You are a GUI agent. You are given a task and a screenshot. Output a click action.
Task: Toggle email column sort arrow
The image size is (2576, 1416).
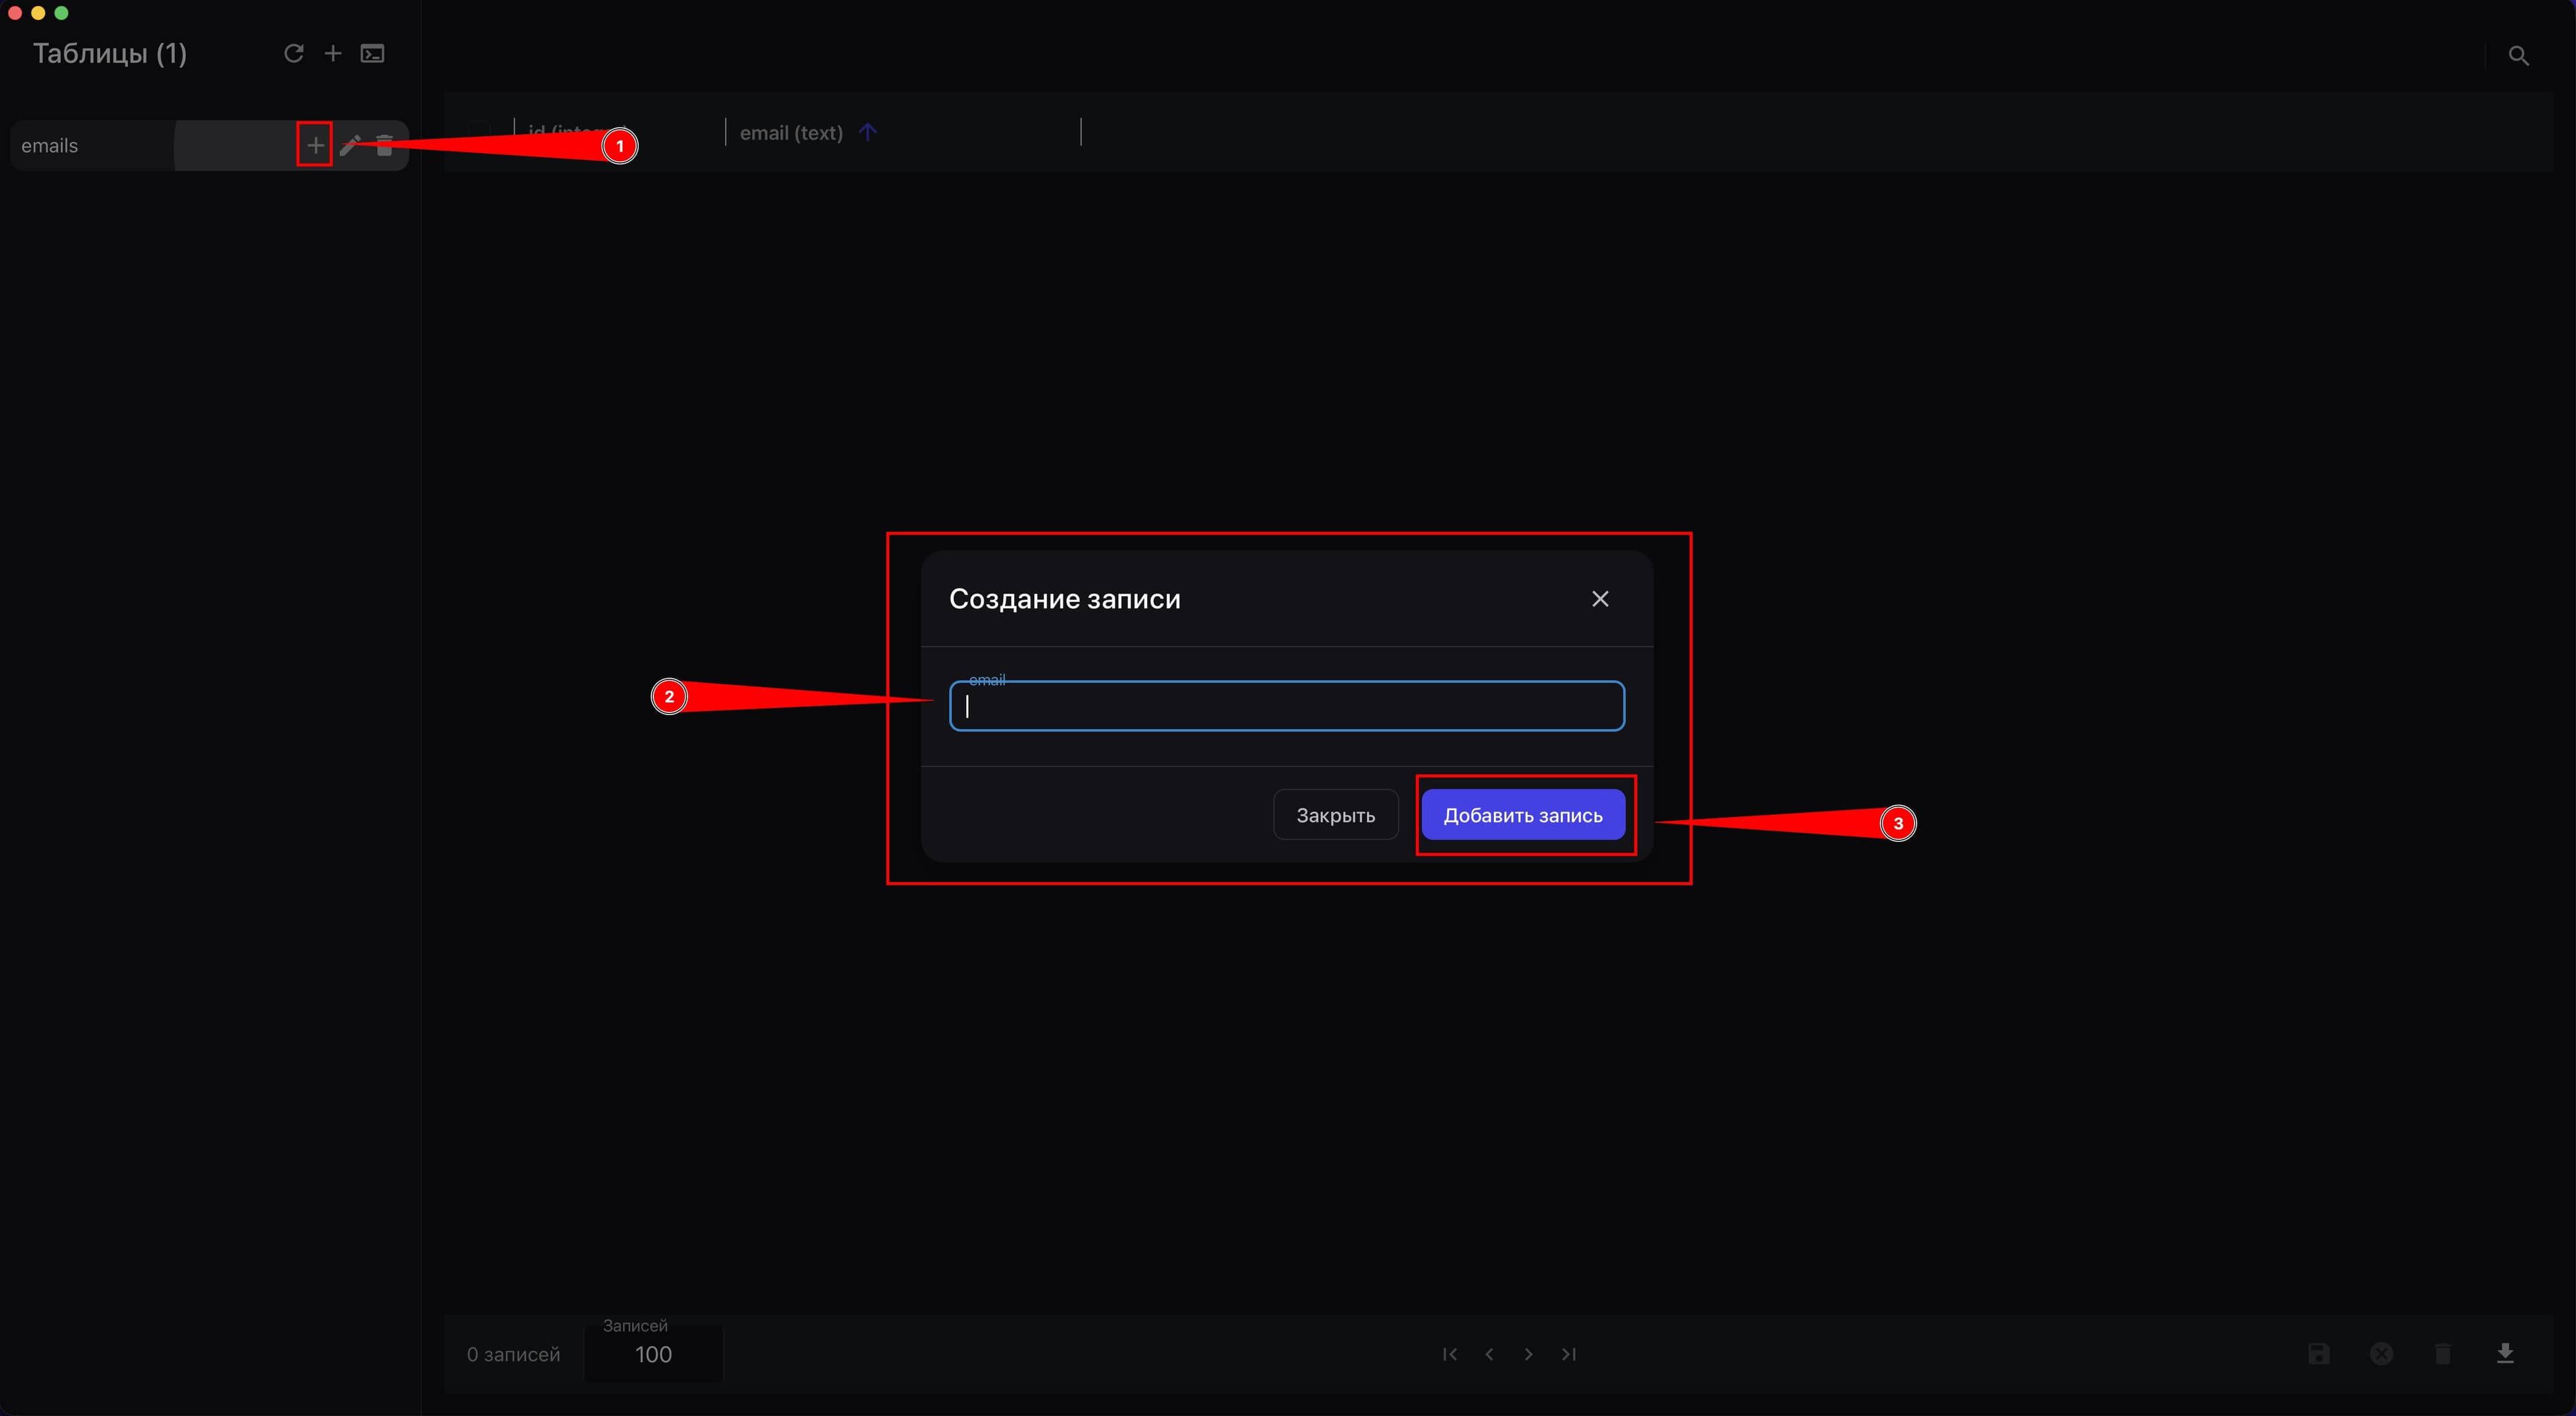tap(867, 132)
